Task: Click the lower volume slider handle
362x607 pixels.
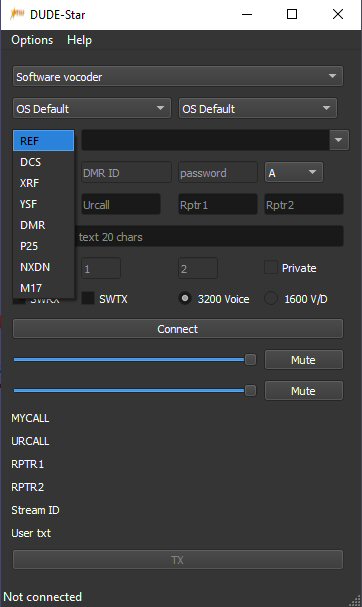Action: click(x=250, y=391)
